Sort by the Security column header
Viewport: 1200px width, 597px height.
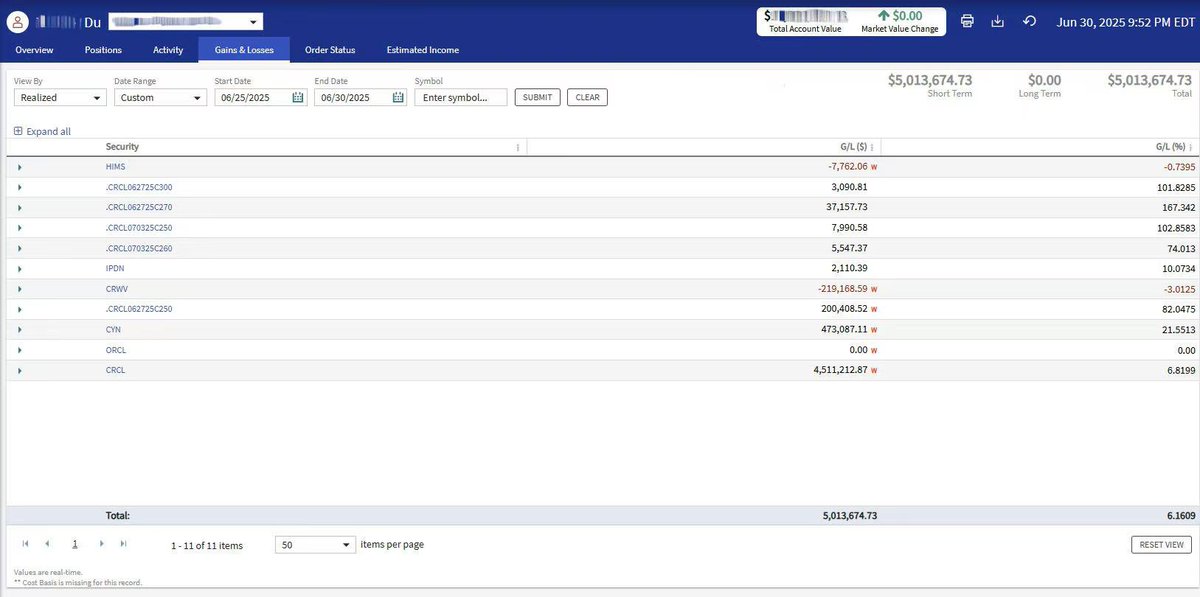coord(122,147)
